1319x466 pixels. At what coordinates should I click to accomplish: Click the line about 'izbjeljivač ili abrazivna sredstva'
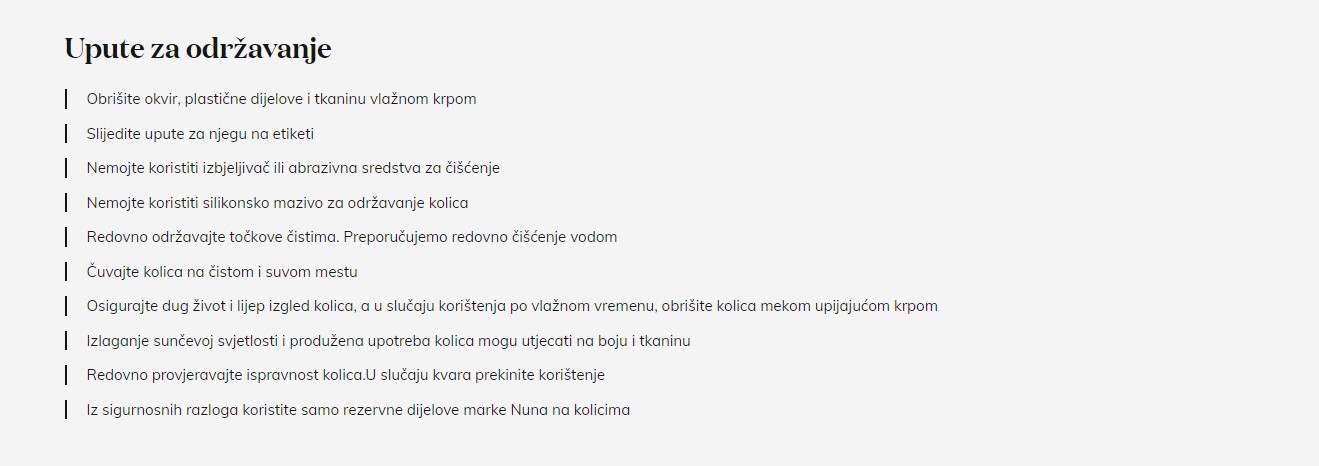(x=293, y=168)
